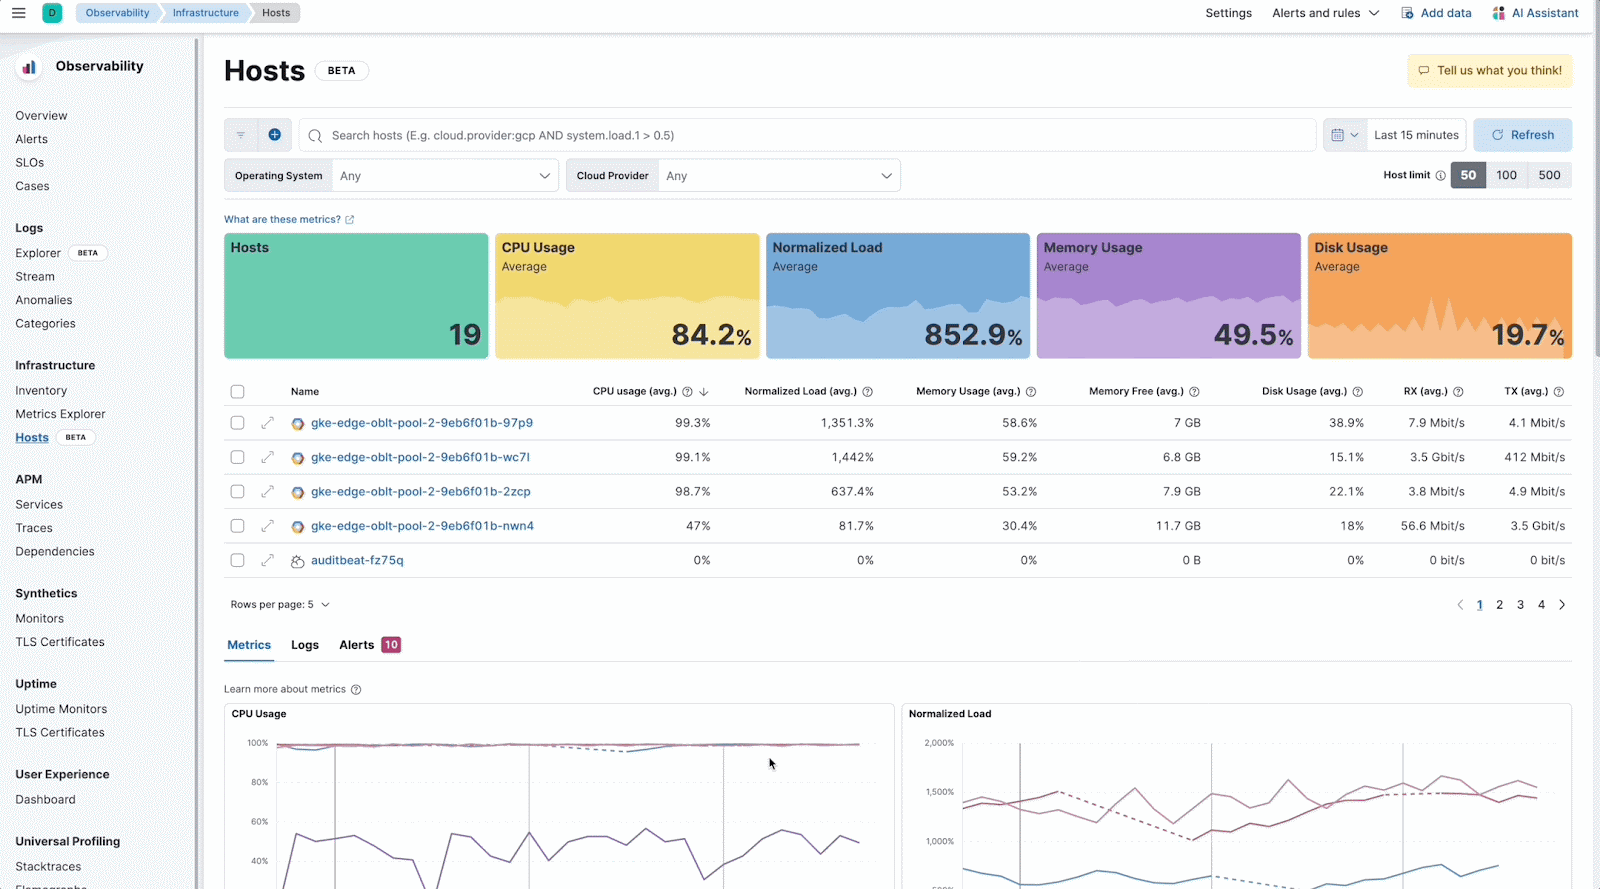Screen dimensions: 1600x889
Task: Select the checkbox for auditbeat-fz75q host
Action: click(237, 561)
